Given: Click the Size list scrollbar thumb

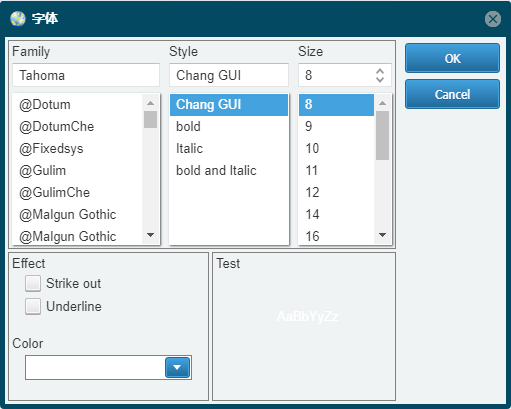Looking at the screenshot, I should point(383,135).
